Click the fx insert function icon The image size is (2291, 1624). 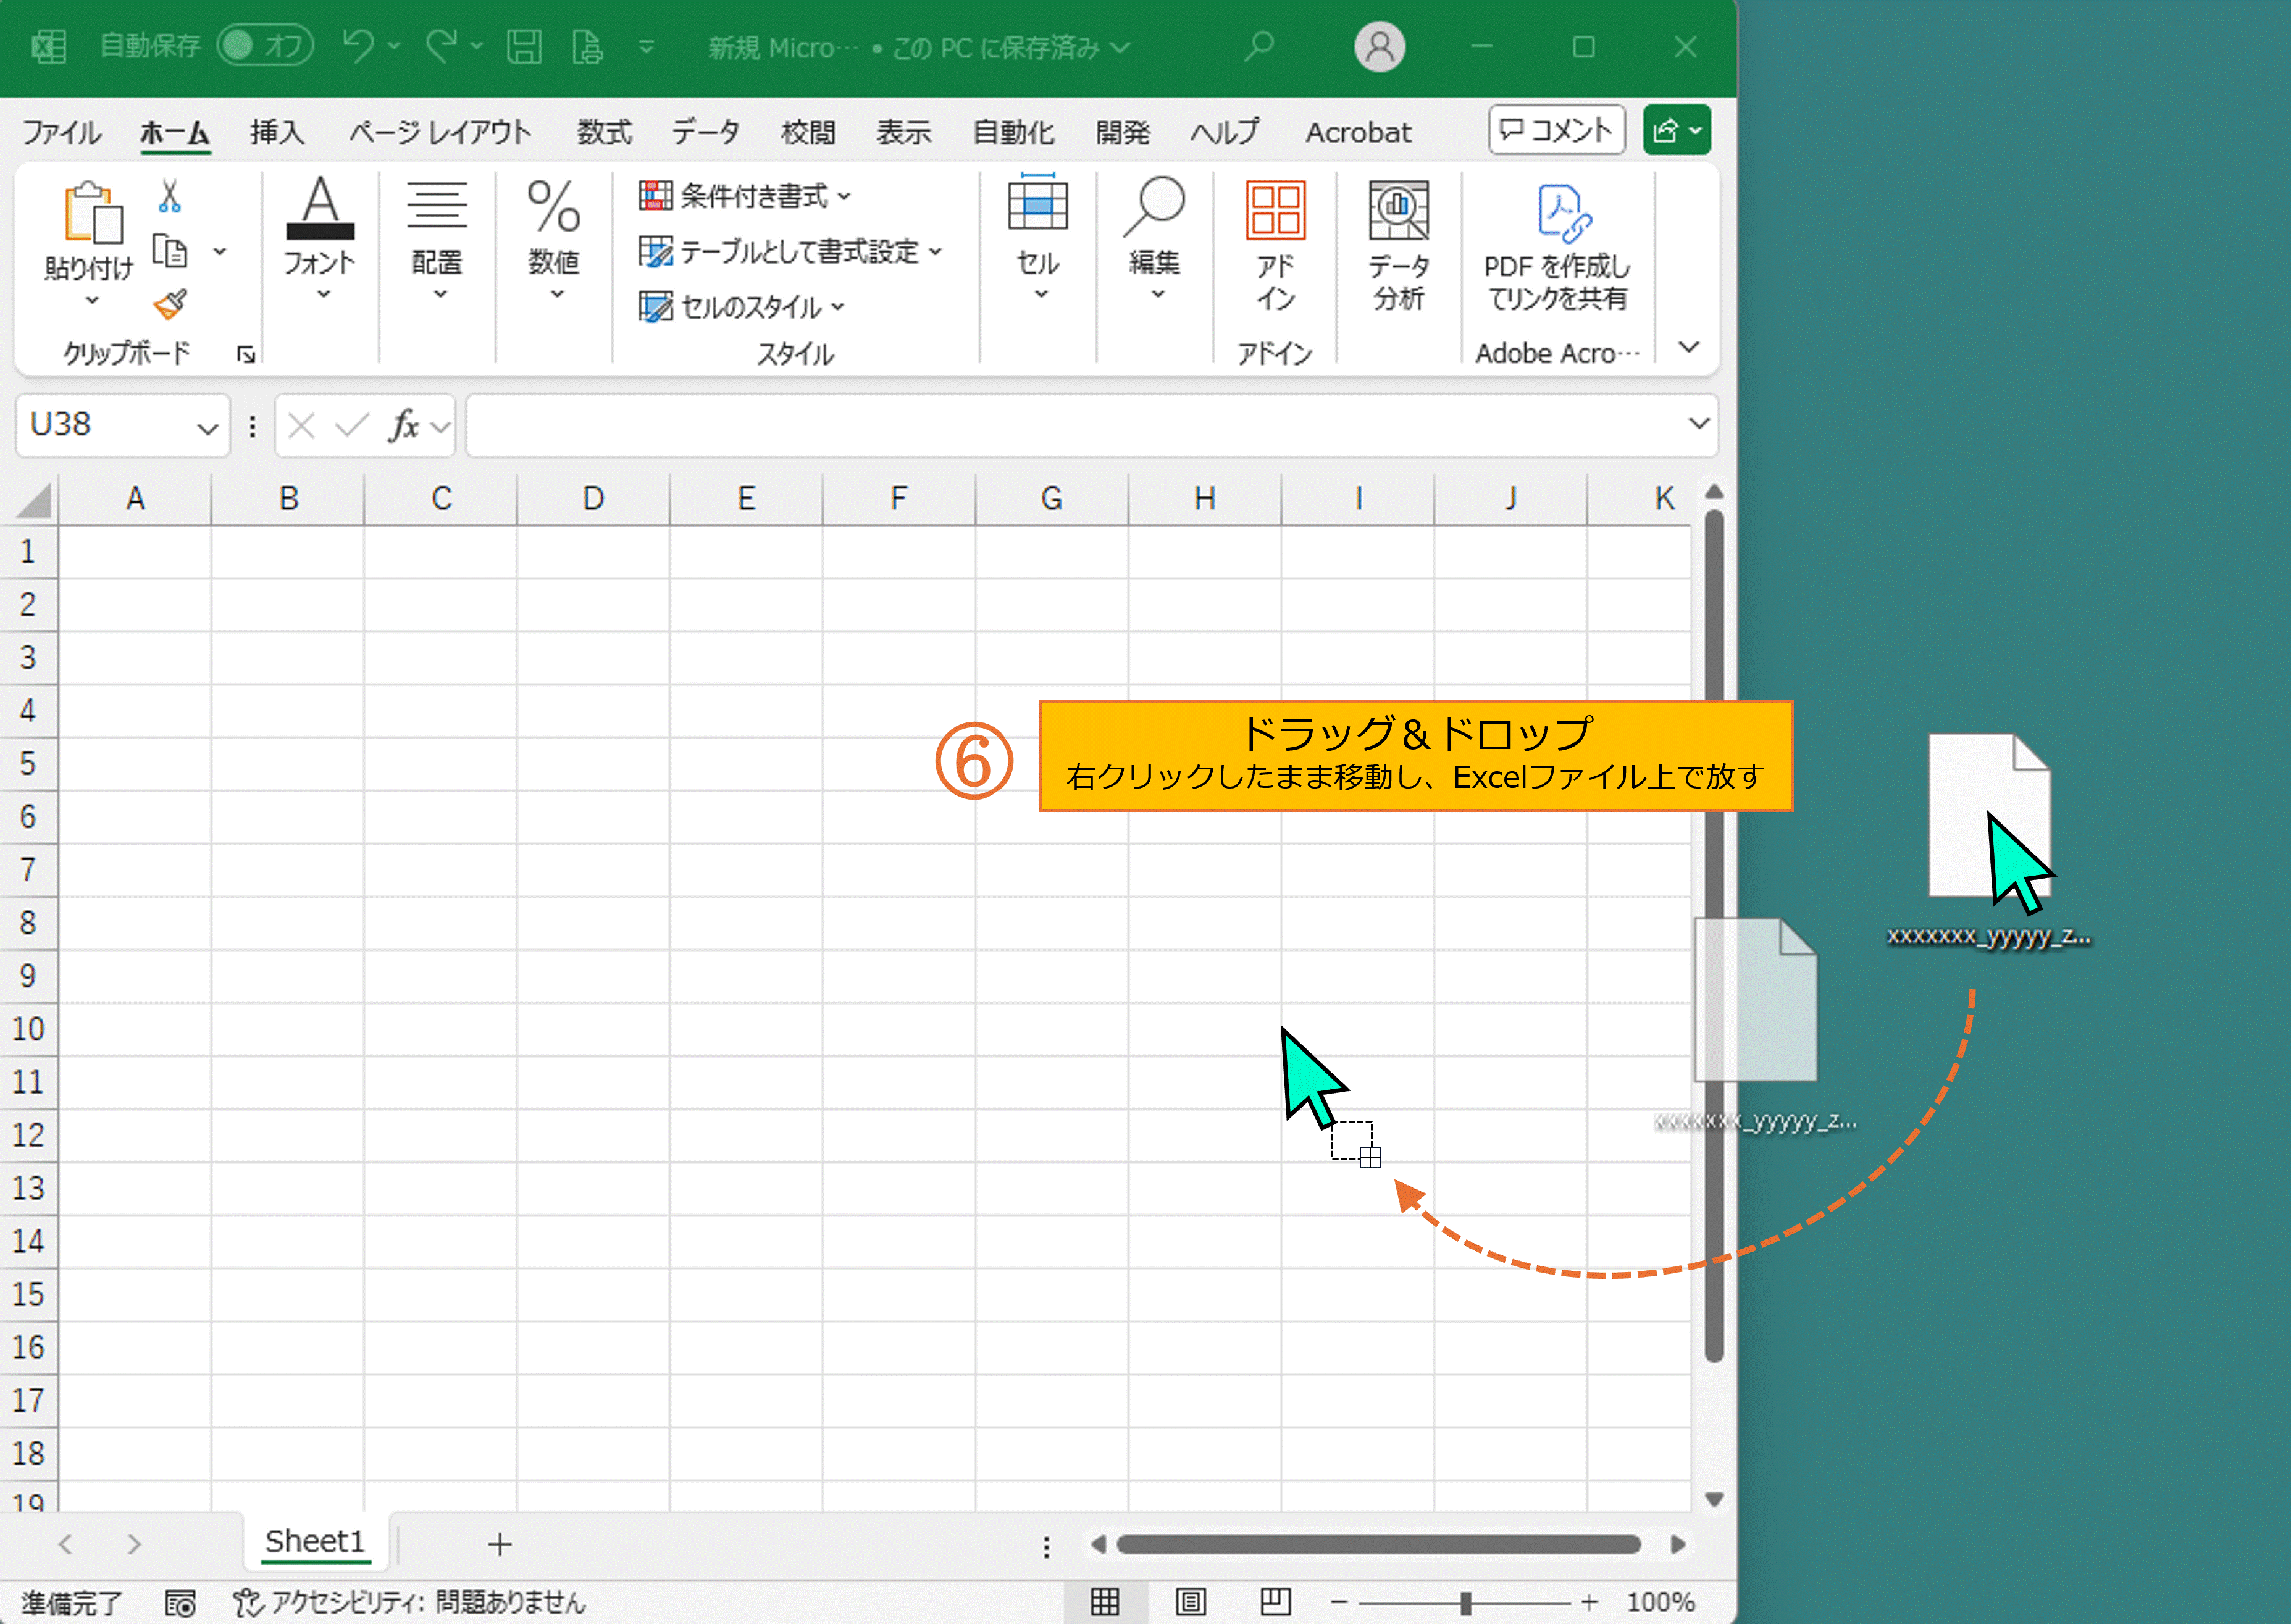coord(403,427)
